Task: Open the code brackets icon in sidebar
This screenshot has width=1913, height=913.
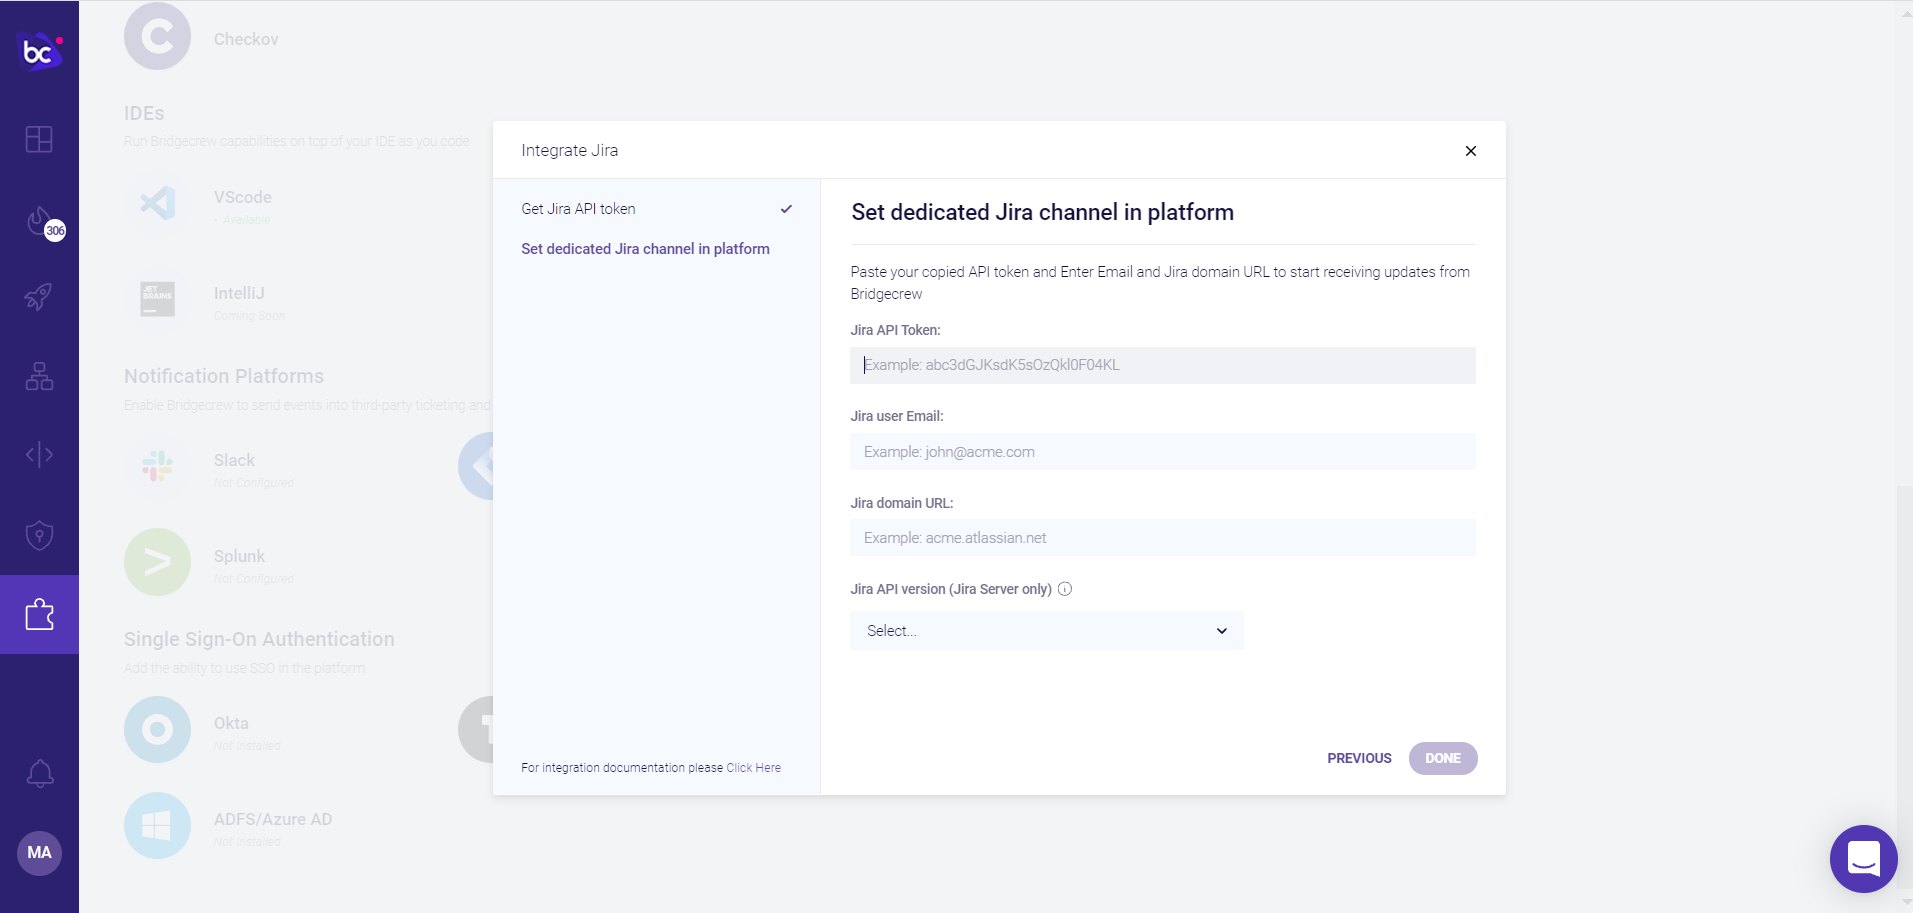Action: coord(39,455)
